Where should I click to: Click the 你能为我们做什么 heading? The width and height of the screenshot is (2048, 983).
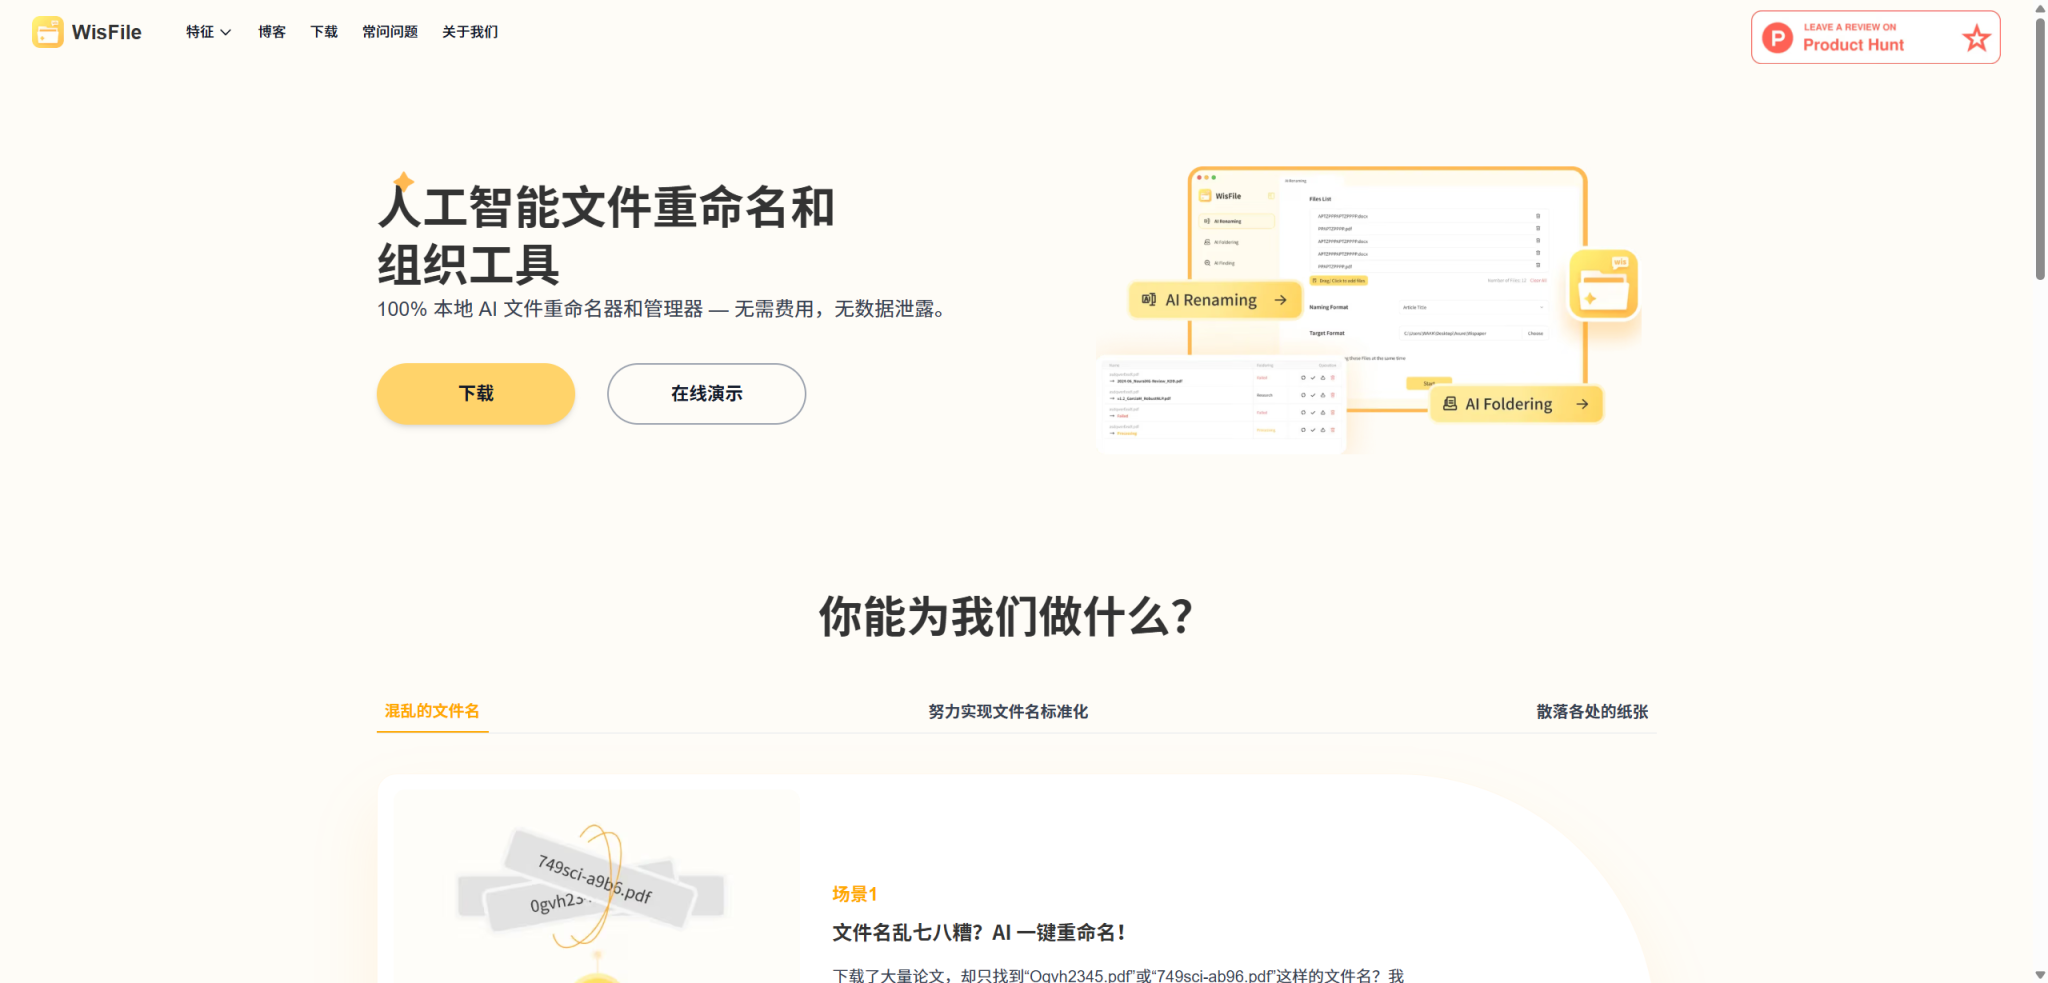tap(1006, 616)
